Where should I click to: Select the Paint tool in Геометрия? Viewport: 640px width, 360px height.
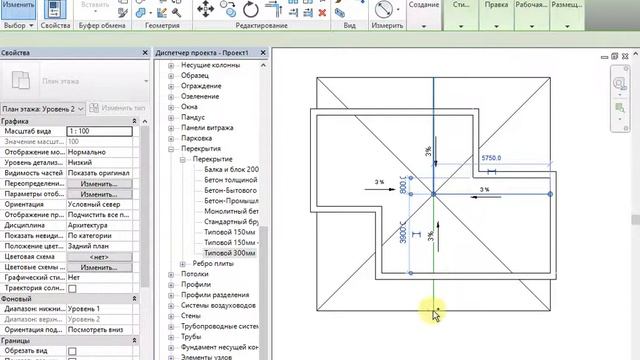(162, 13)
